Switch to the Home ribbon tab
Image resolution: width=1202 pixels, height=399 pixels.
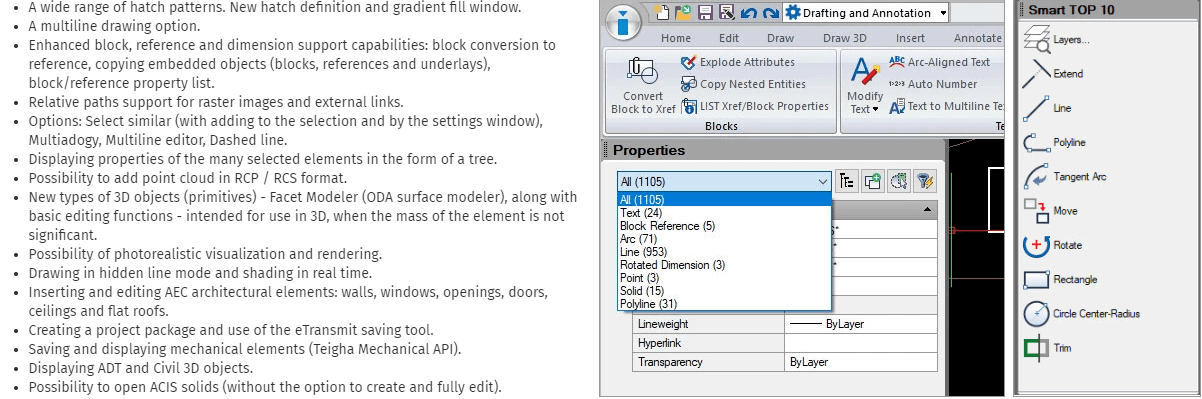(x=676, y=38)
